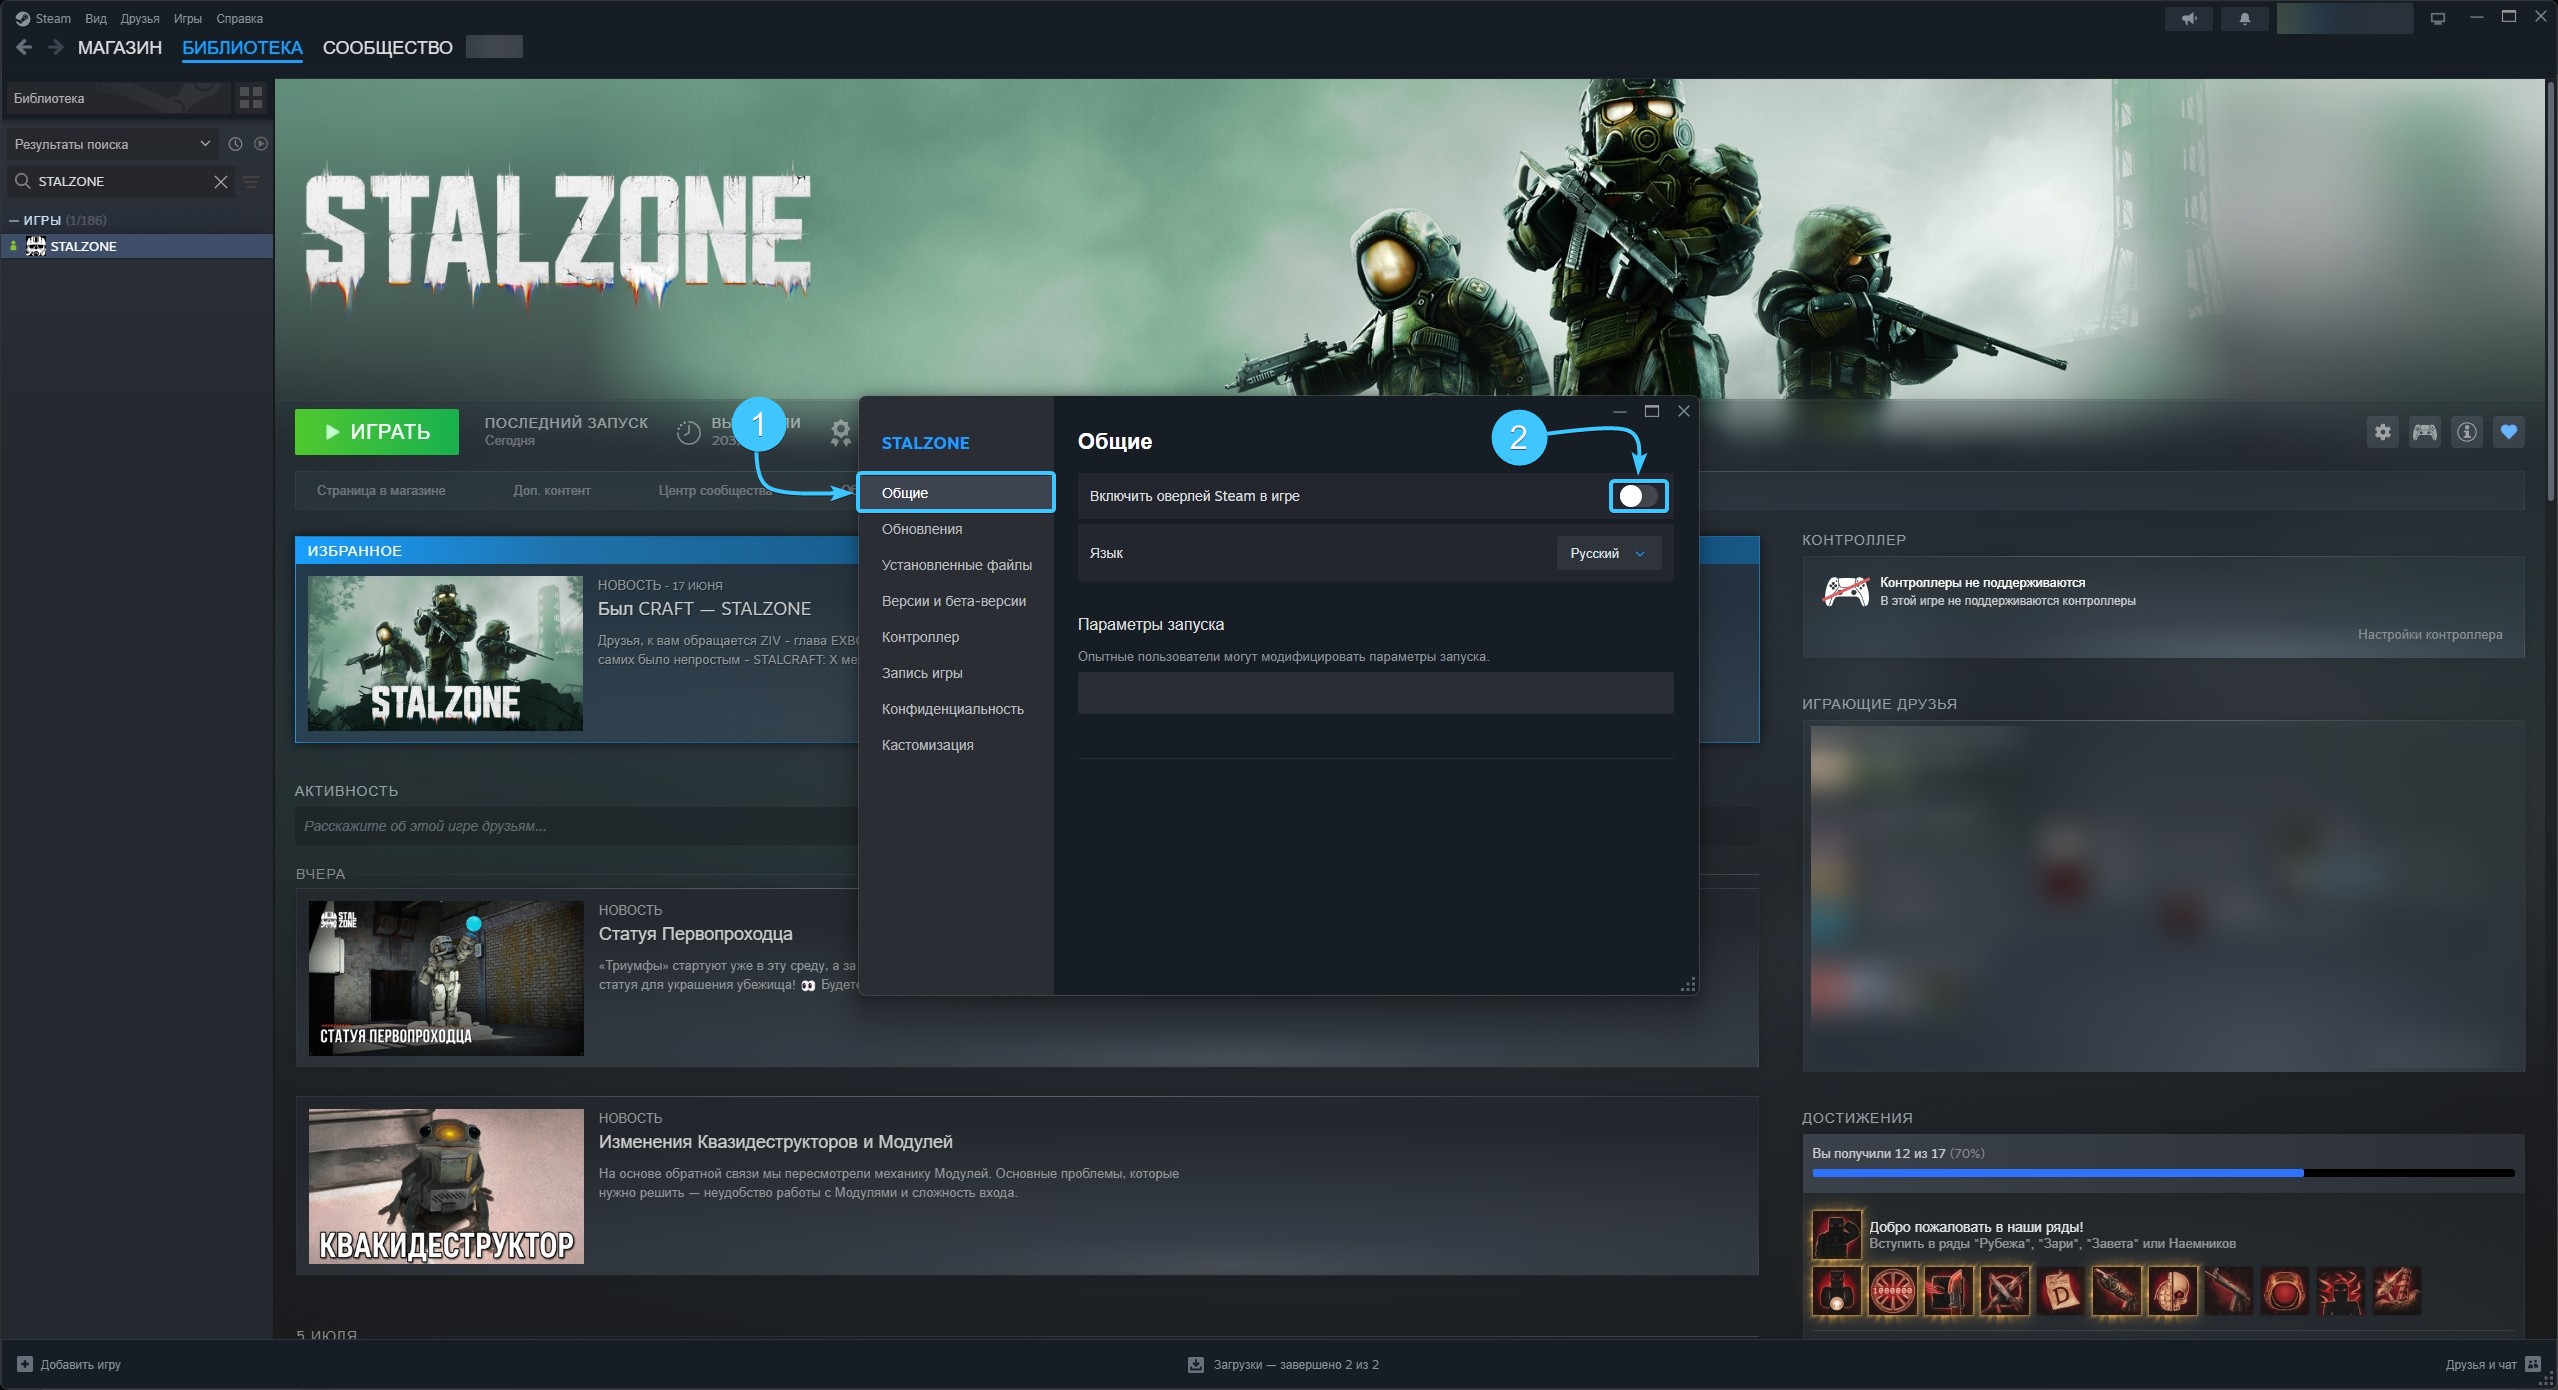
Task: Enable the Steam overlay in-game toggle
Action: (x=1638, y=496)
